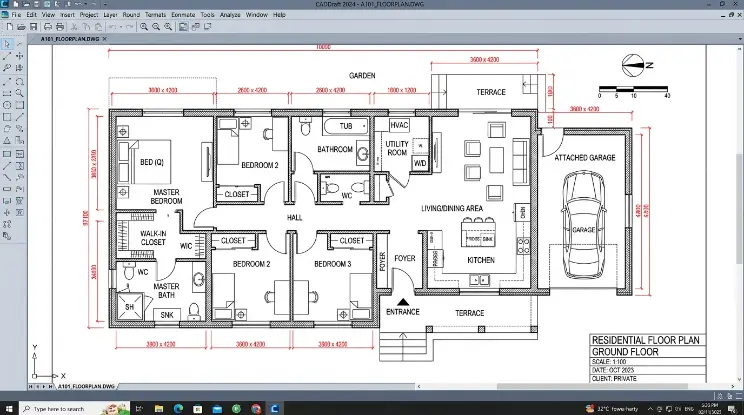The height and width of the screenshot is (415, 744).
Task: Open the notification center icon
Action: tap(732, 408)
